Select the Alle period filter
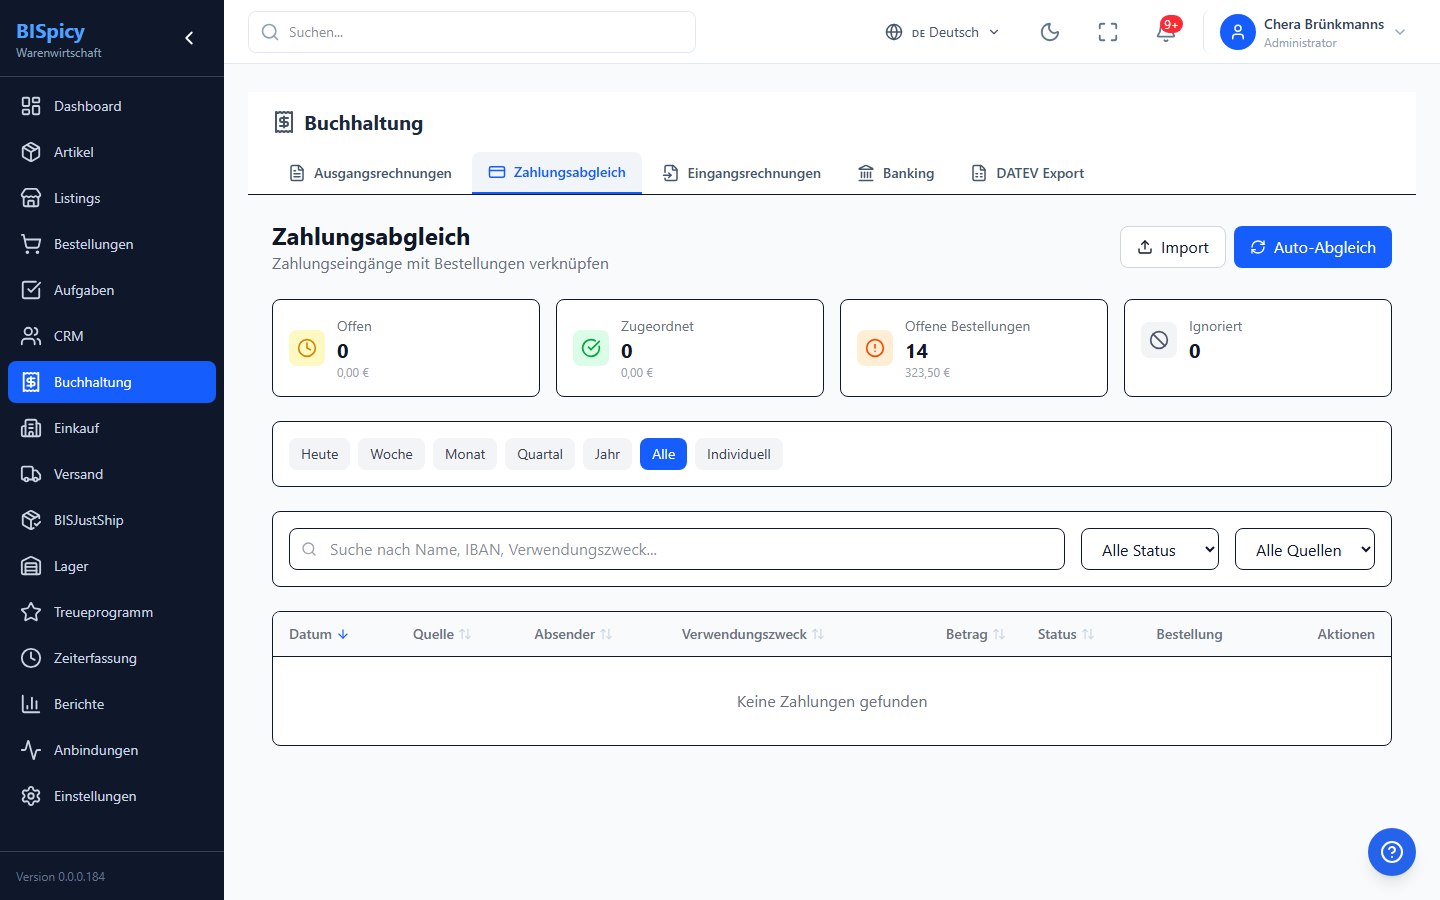This screenshot has width=1440, height=900. point(664,454)
